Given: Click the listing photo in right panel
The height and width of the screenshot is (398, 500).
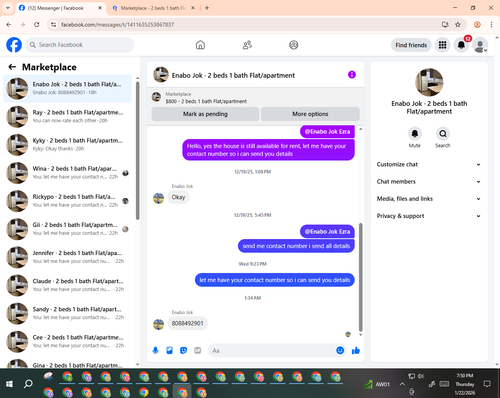Looking at the screenshot, I should click(x=429, y=82).
